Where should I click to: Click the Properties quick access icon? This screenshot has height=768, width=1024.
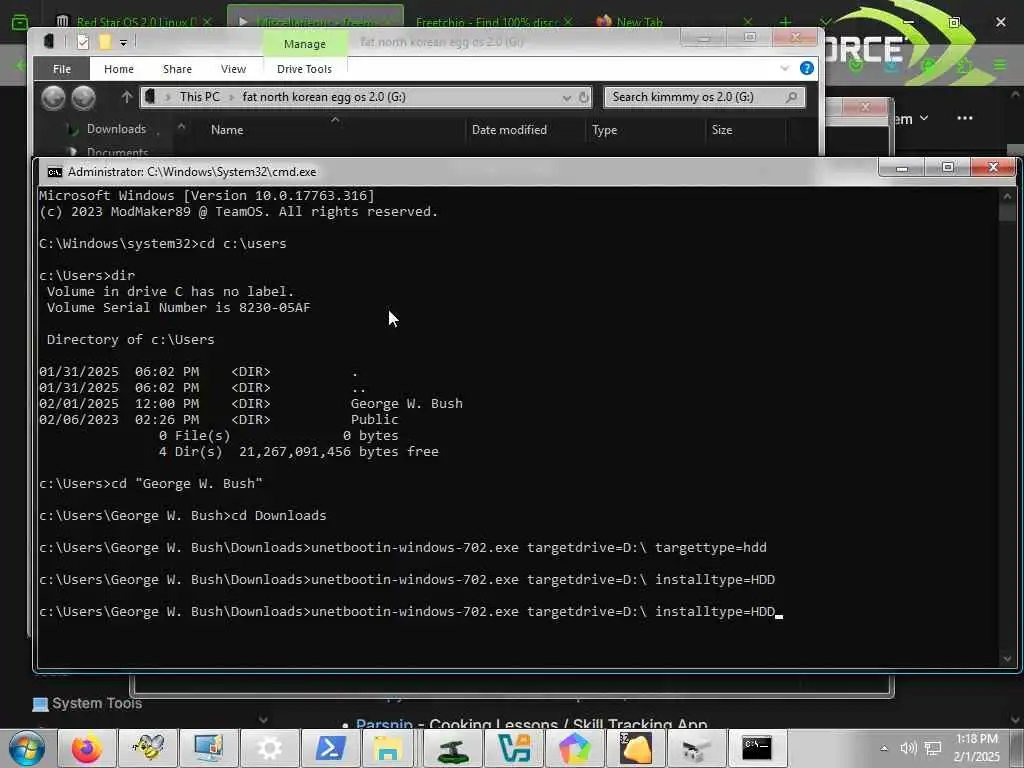pyautogui.click(x=82, y=42)
